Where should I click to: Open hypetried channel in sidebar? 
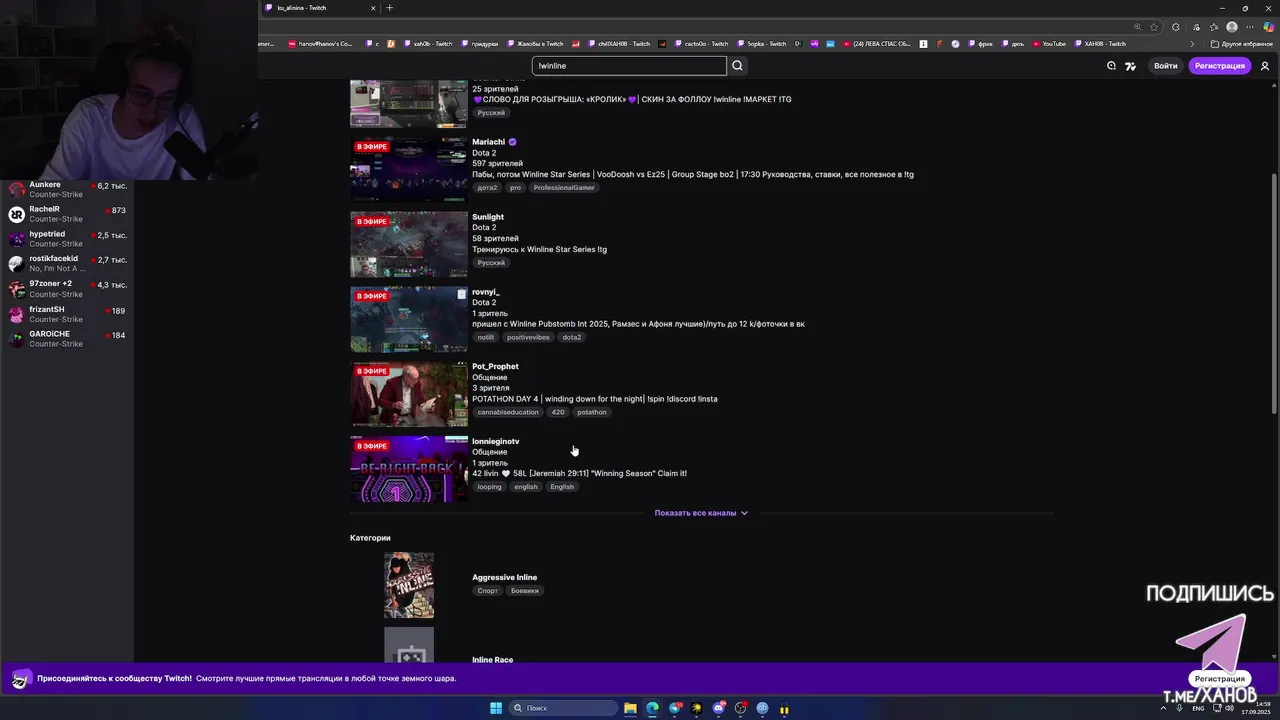click(67, 239)
